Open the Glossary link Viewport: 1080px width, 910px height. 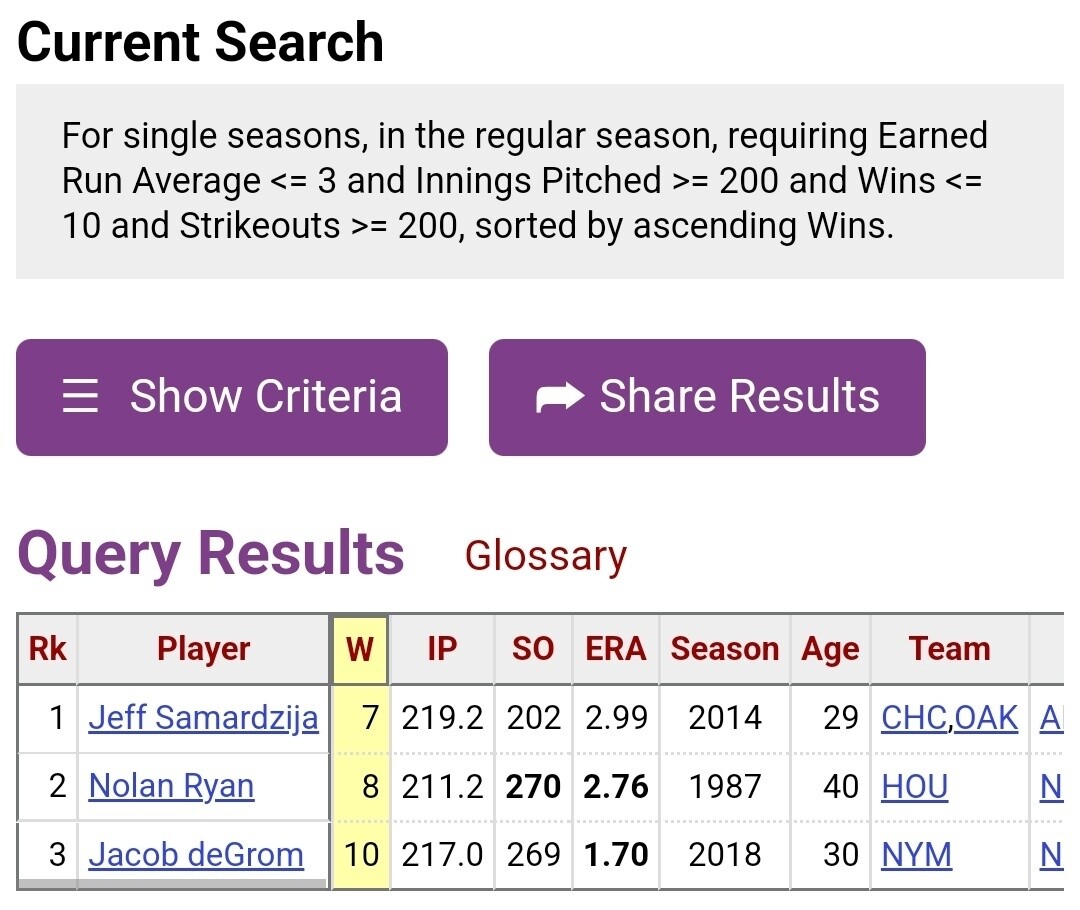coord(545,556)
